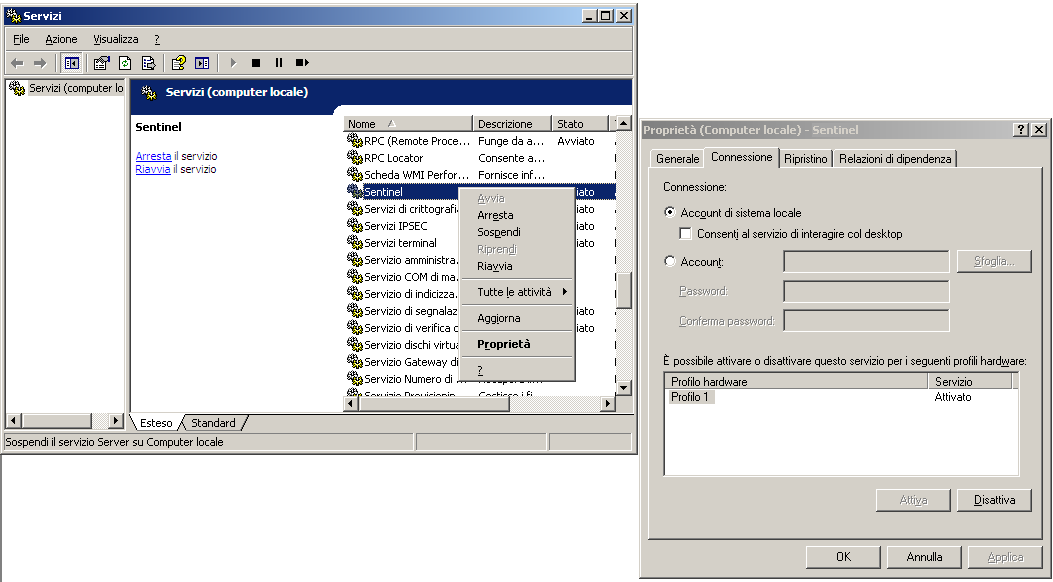Click the services list scroll-down arrow

click(623, 387)
